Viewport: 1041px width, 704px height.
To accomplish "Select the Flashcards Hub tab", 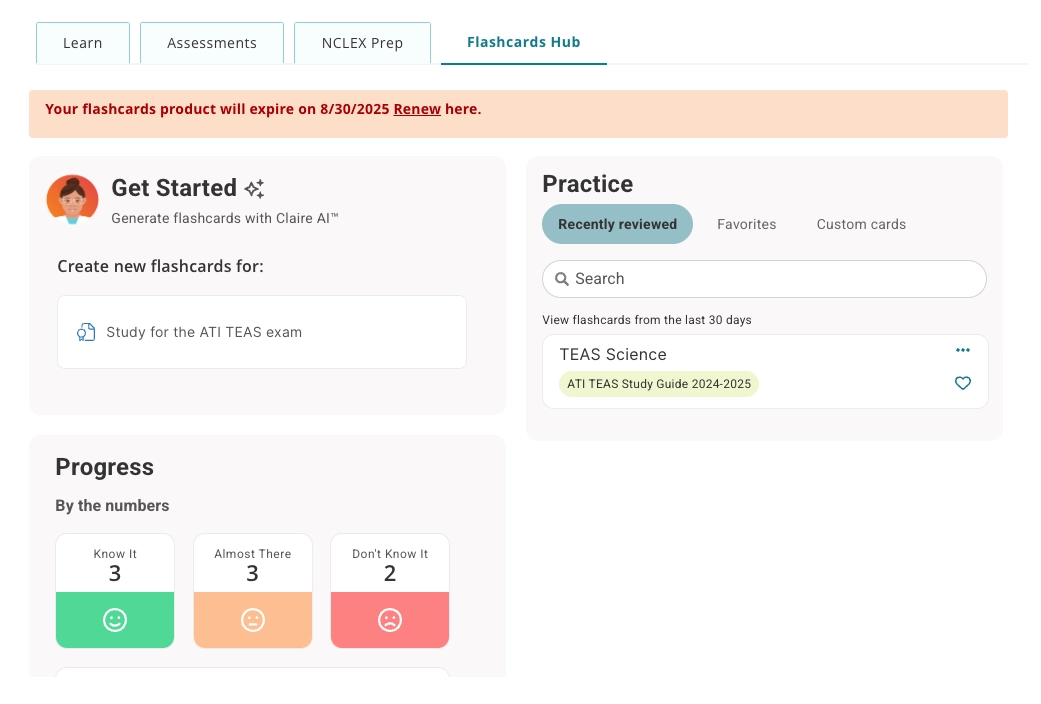I will [x=523, y=42].
